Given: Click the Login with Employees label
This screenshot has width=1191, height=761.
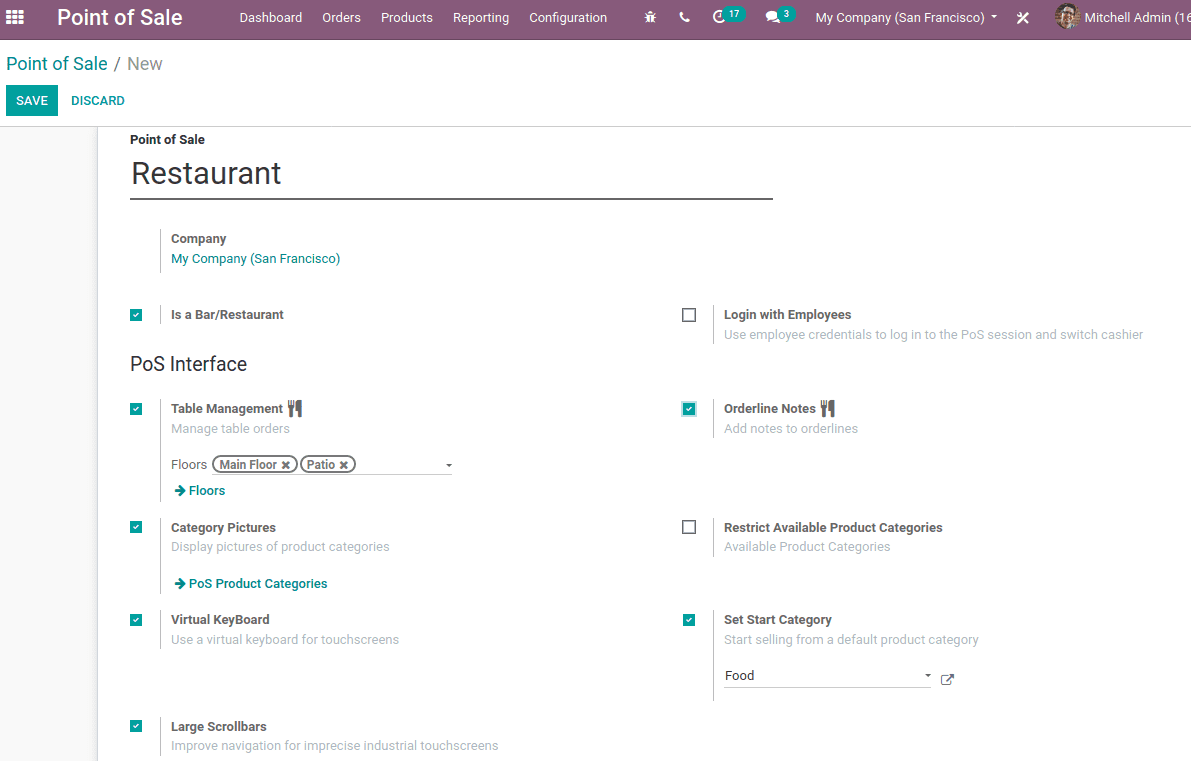Looking at the screenshot, I should click(x=788, y=314).
